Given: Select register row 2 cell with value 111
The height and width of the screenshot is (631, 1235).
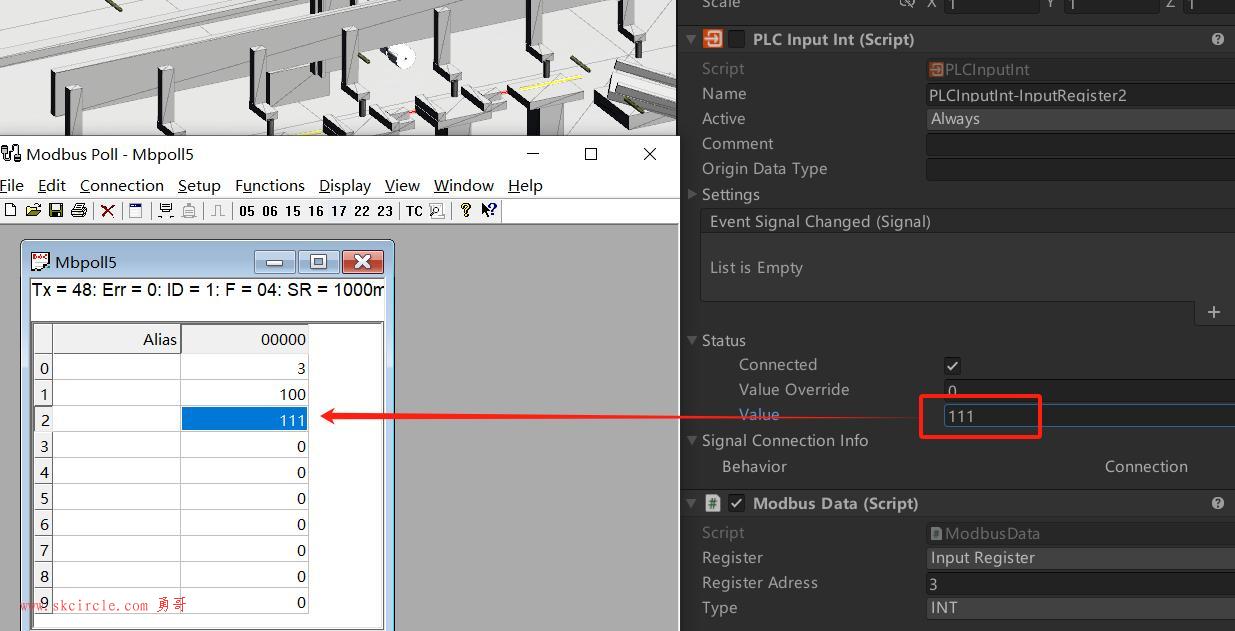Looking at the screenshot, I should 244,420.
